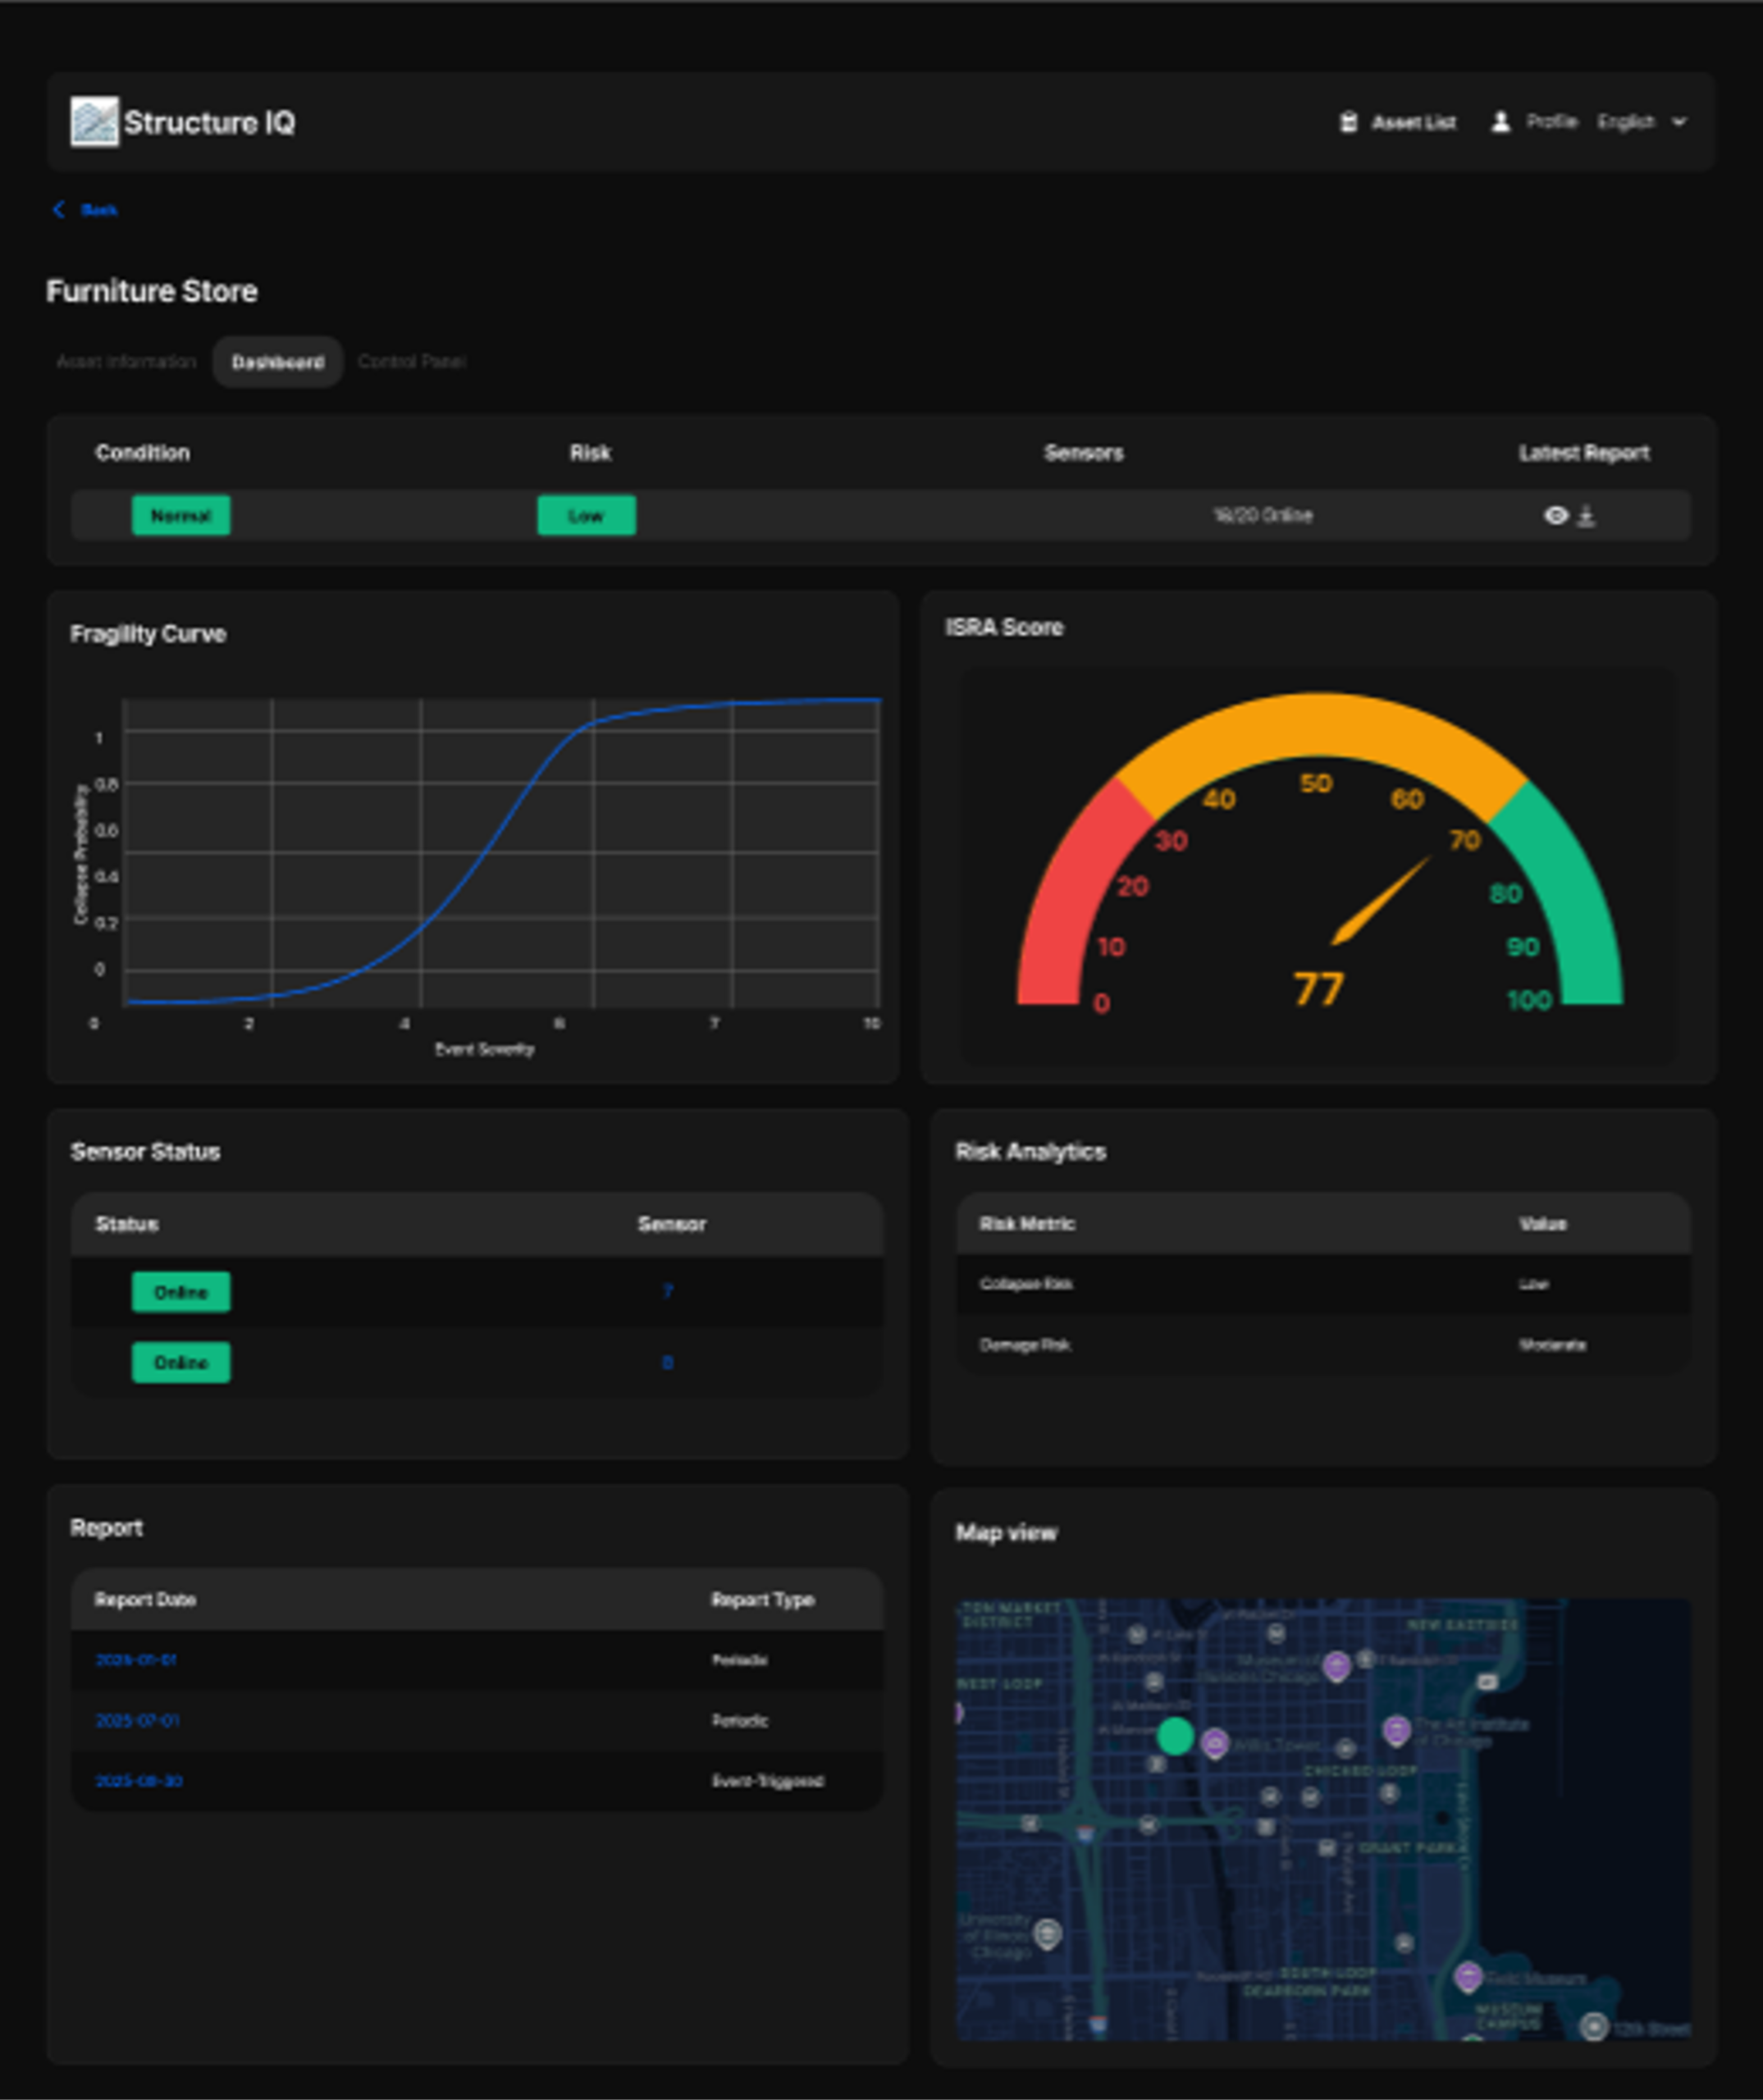1763x2100 pixels.
Task: Click the Structure IQ logo image
Action: tap(94, 122)
